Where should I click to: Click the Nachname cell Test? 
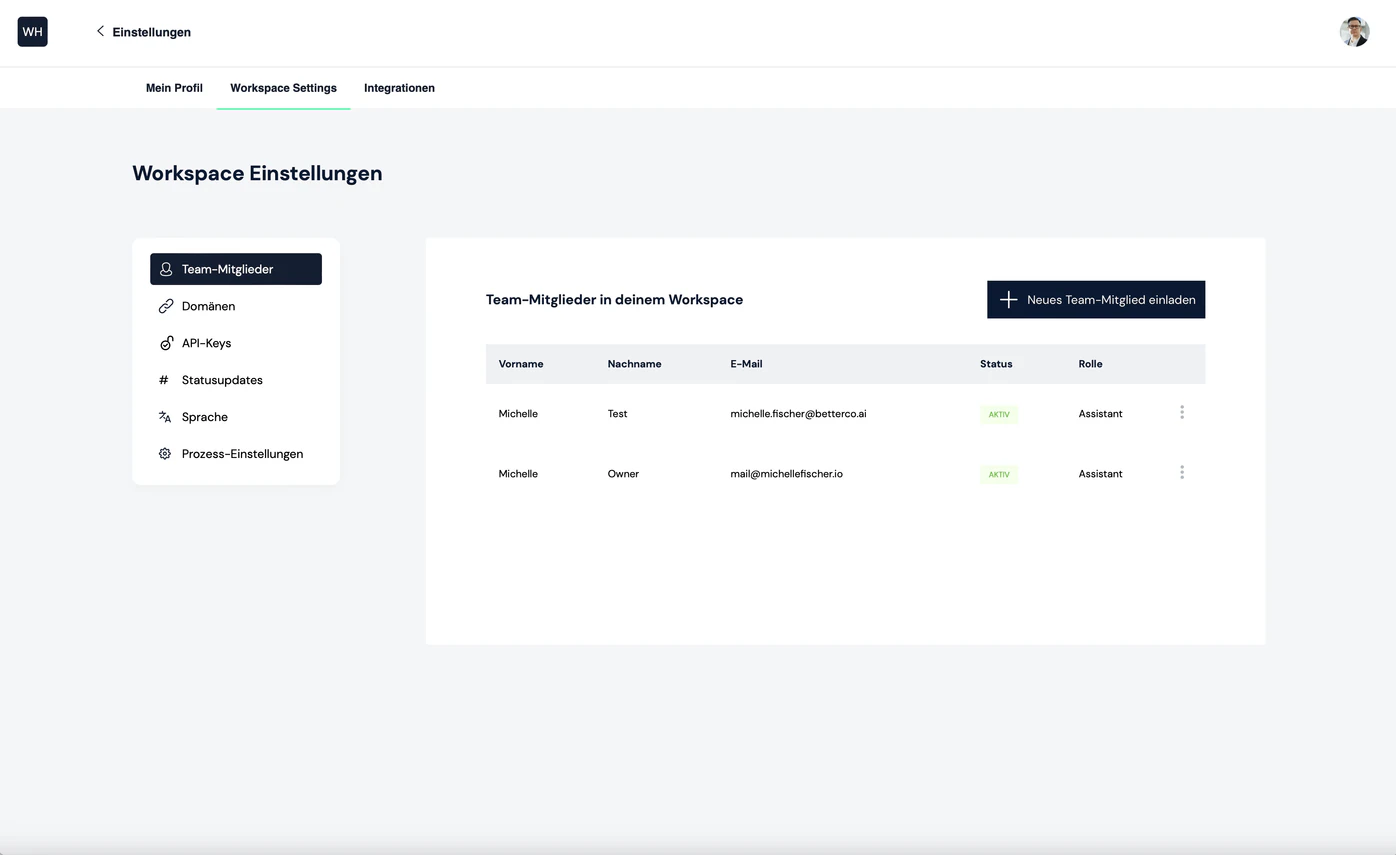617,414
